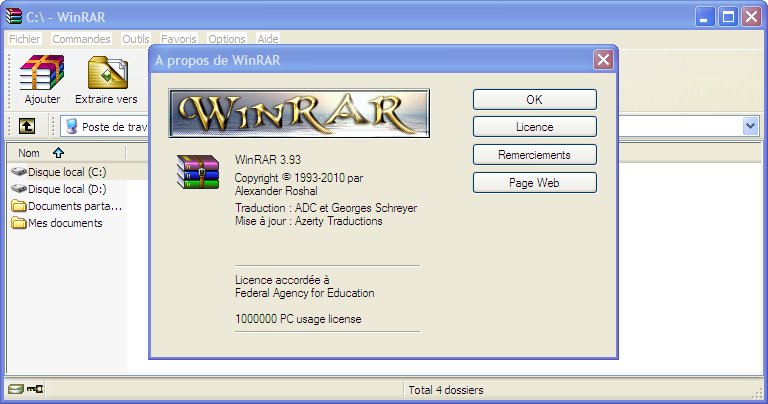Open the Remerciements button
Screen dimensions: 768x404
pos(535,155)
